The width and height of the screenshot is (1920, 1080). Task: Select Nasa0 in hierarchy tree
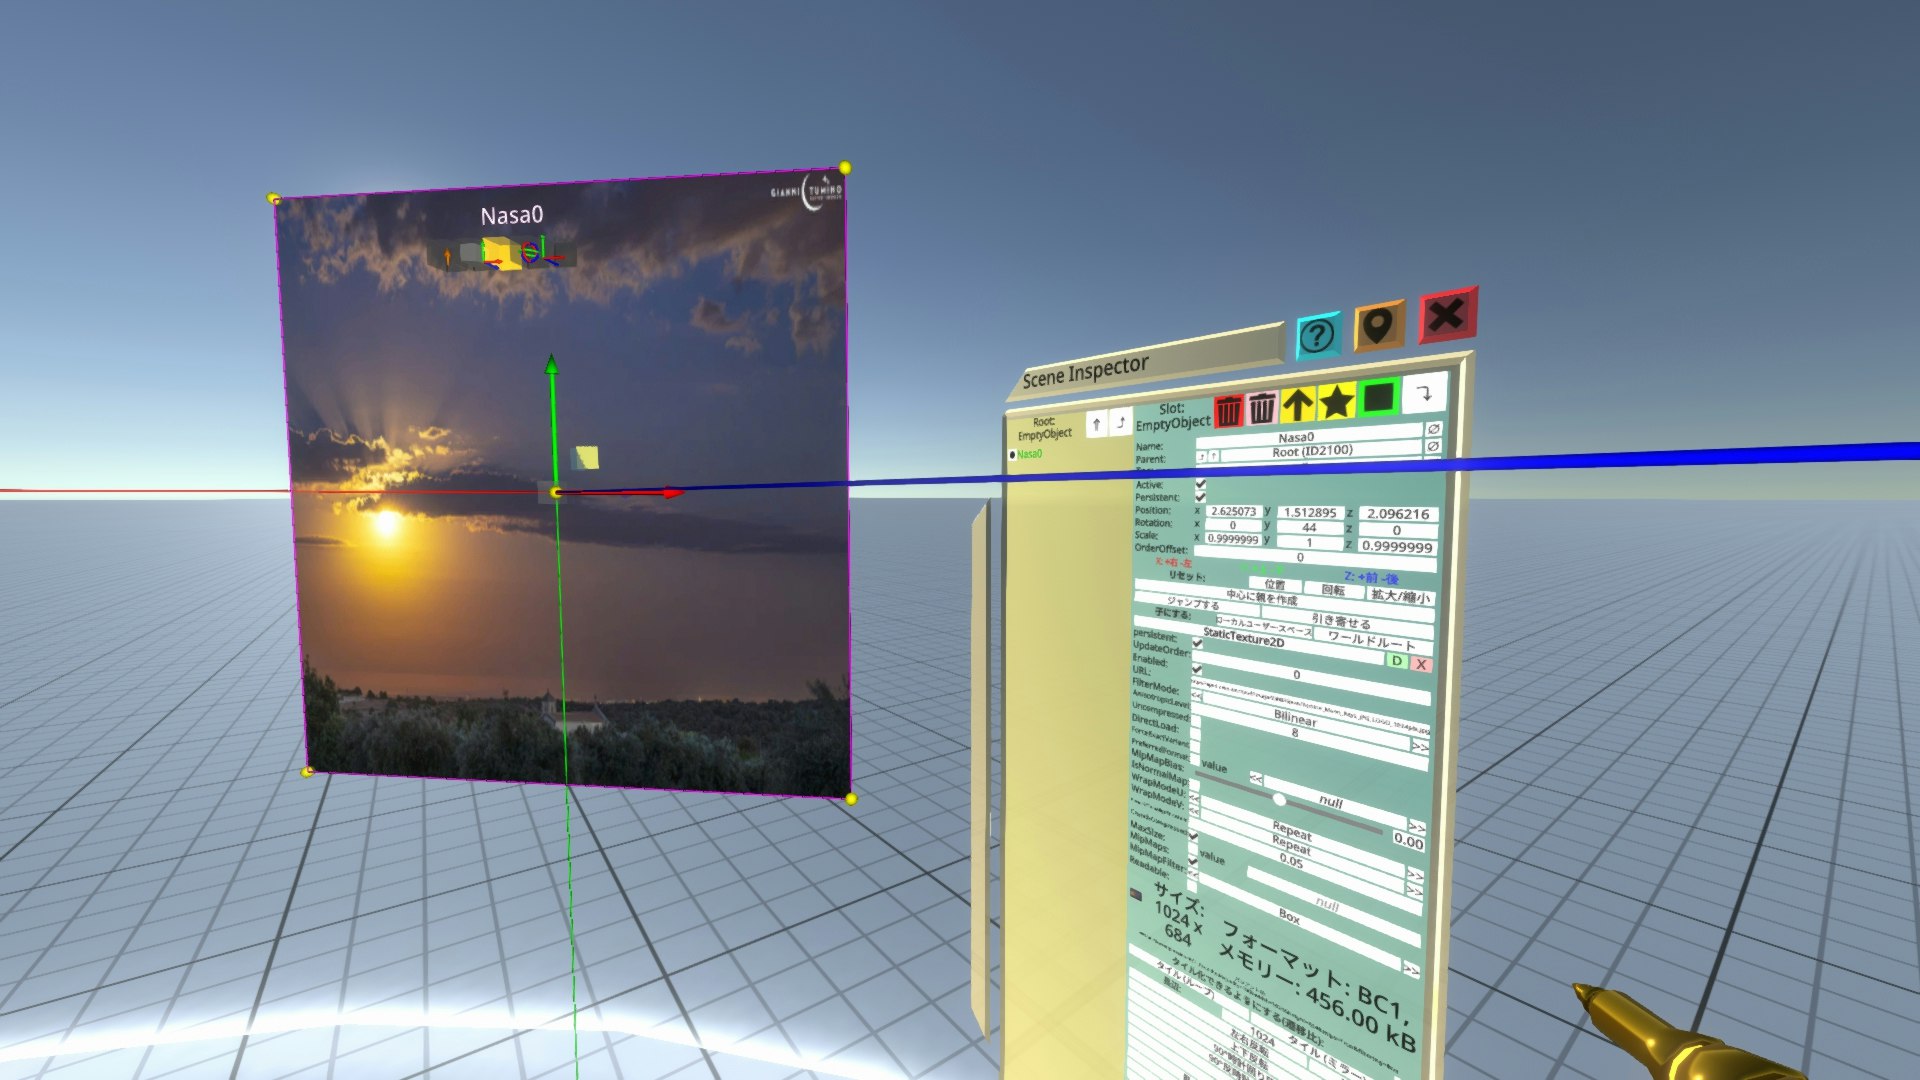(1029, 454)
